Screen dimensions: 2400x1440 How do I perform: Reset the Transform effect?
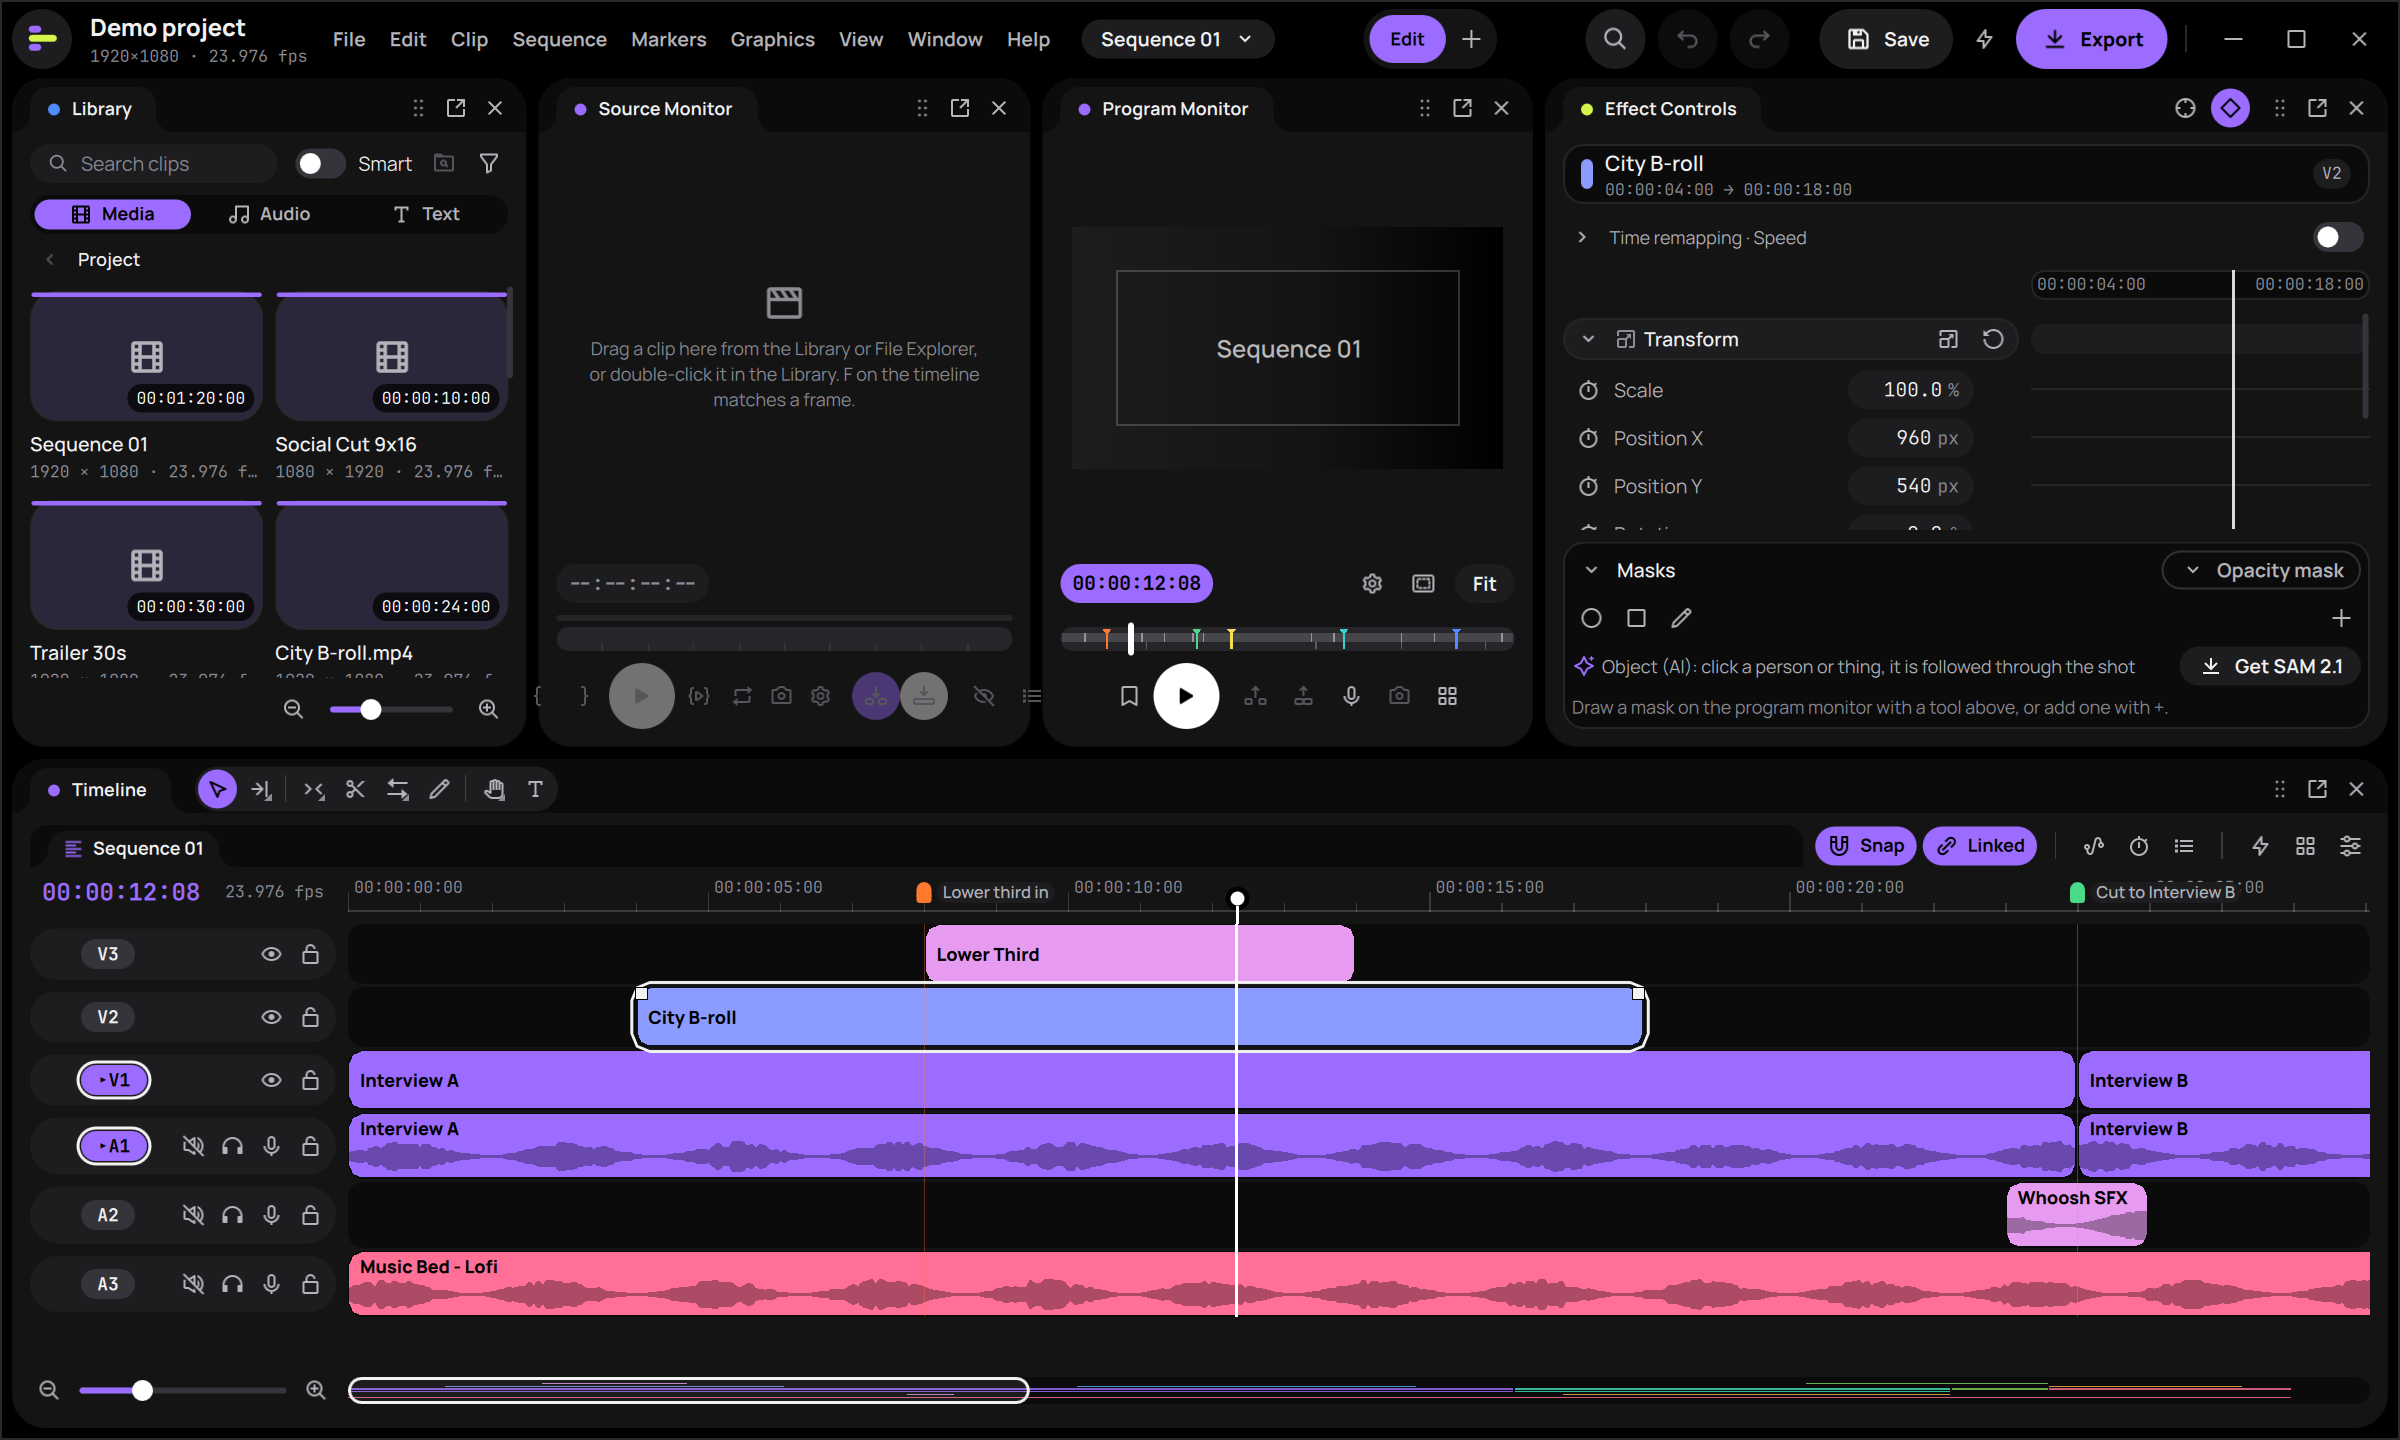[x=1992, y=339]
